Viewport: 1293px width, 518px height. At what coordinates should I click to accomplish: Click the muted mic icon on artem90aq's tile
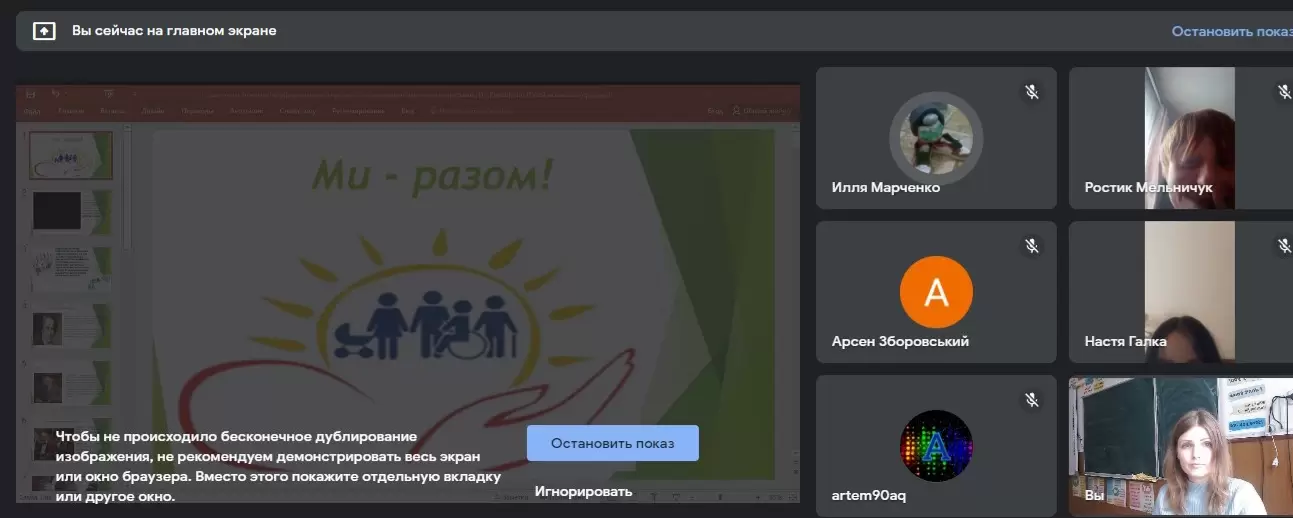click(x=1031, y=400)
